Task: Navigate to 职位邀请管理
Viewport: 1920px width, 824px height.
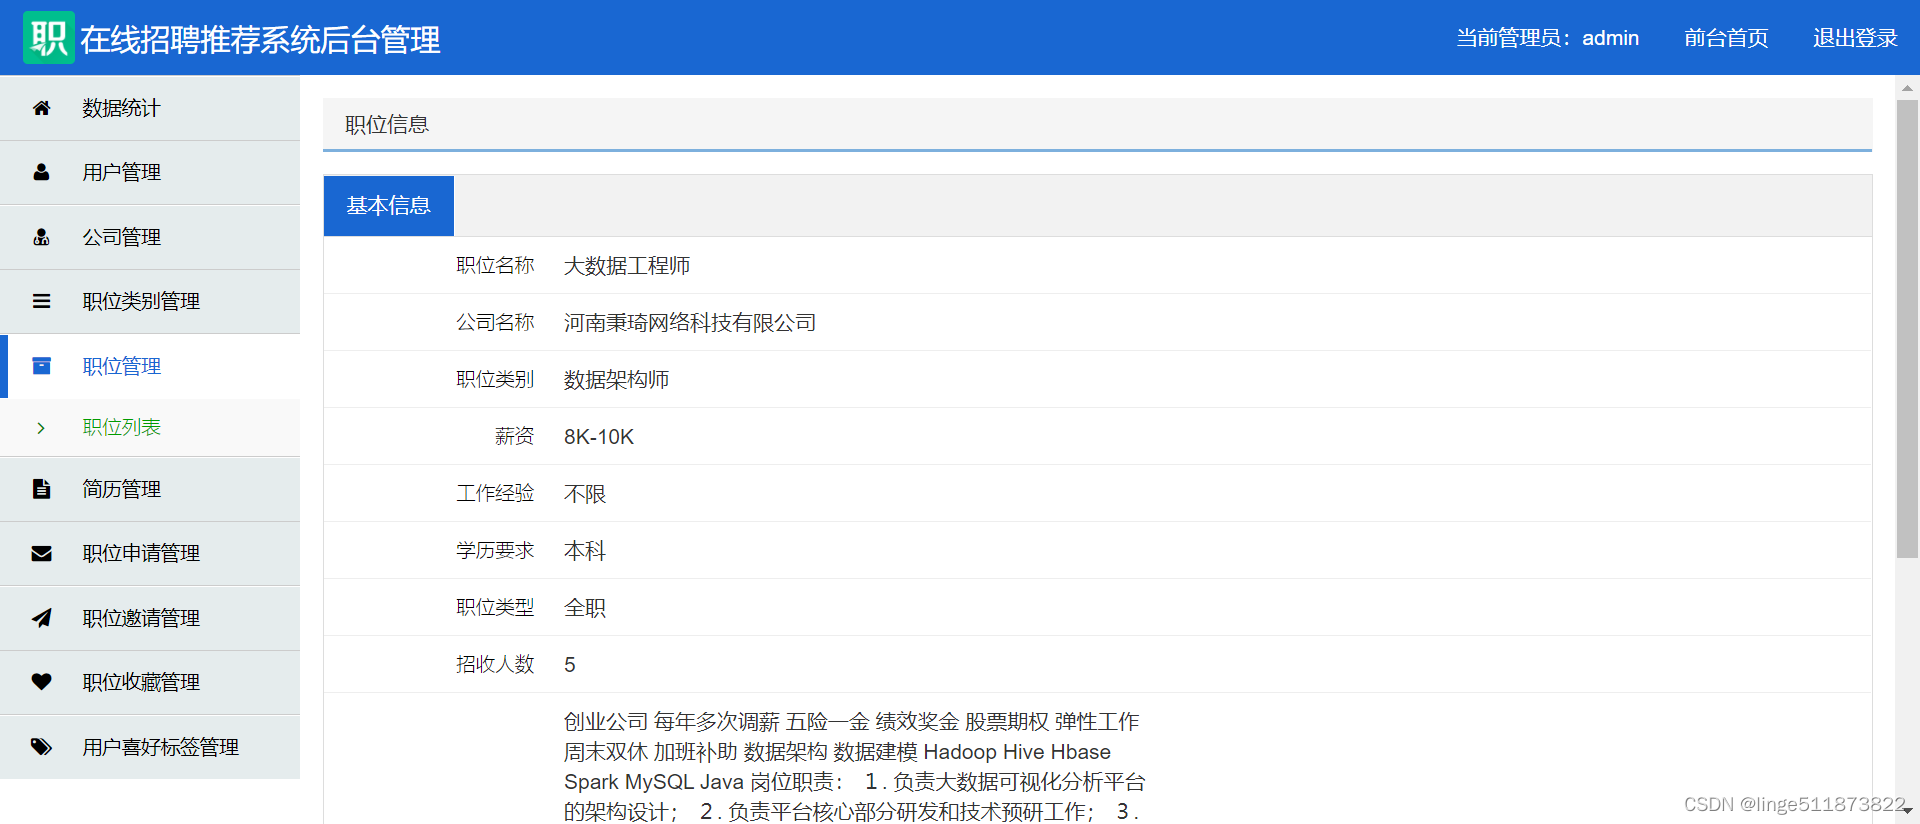Action: pyautogui.click(x=150, y=618)
